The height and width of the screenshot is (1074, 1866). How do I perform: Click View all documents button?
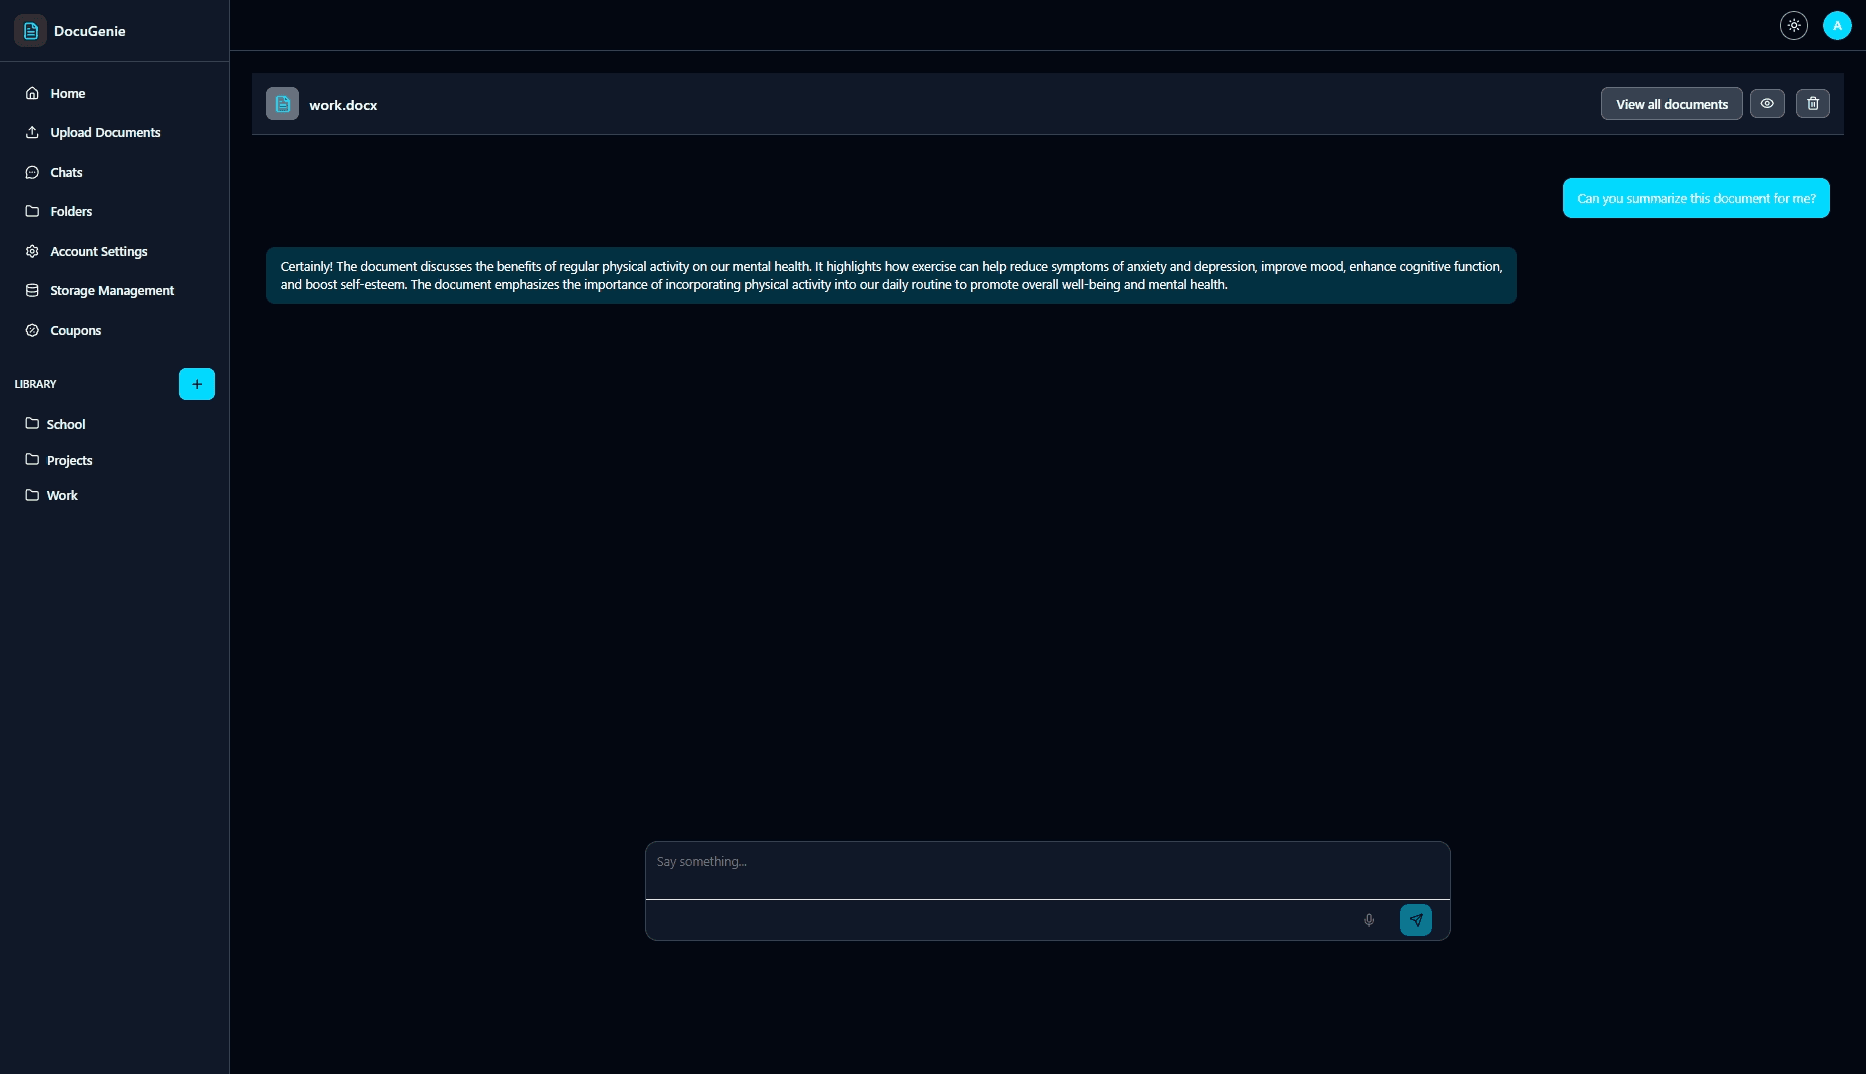pos(1672,104)
